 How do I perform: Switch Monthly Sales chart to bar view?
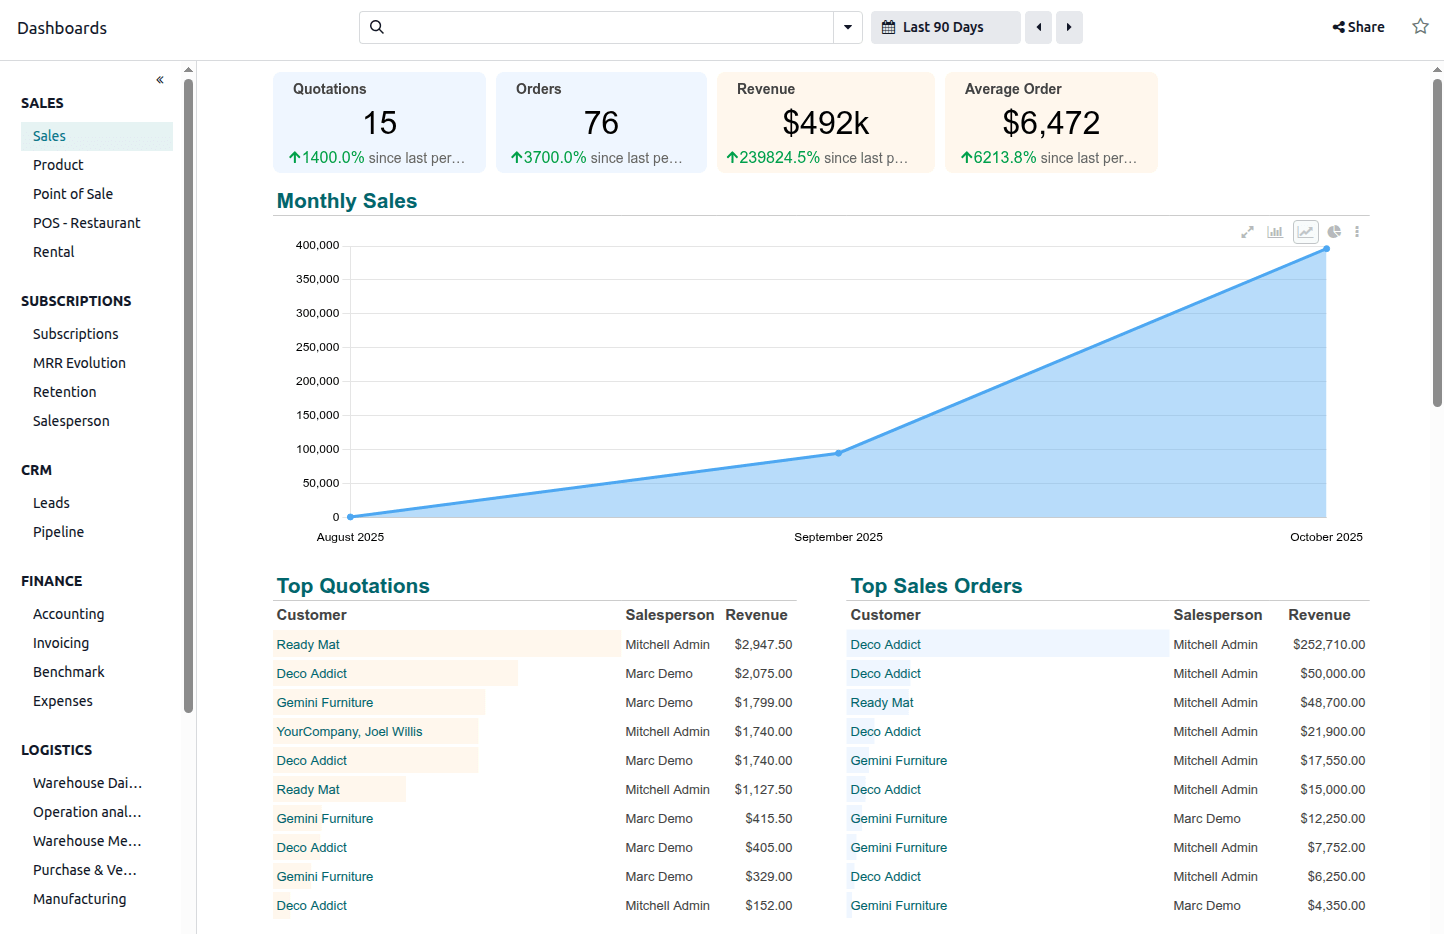tap(1275, 232)
